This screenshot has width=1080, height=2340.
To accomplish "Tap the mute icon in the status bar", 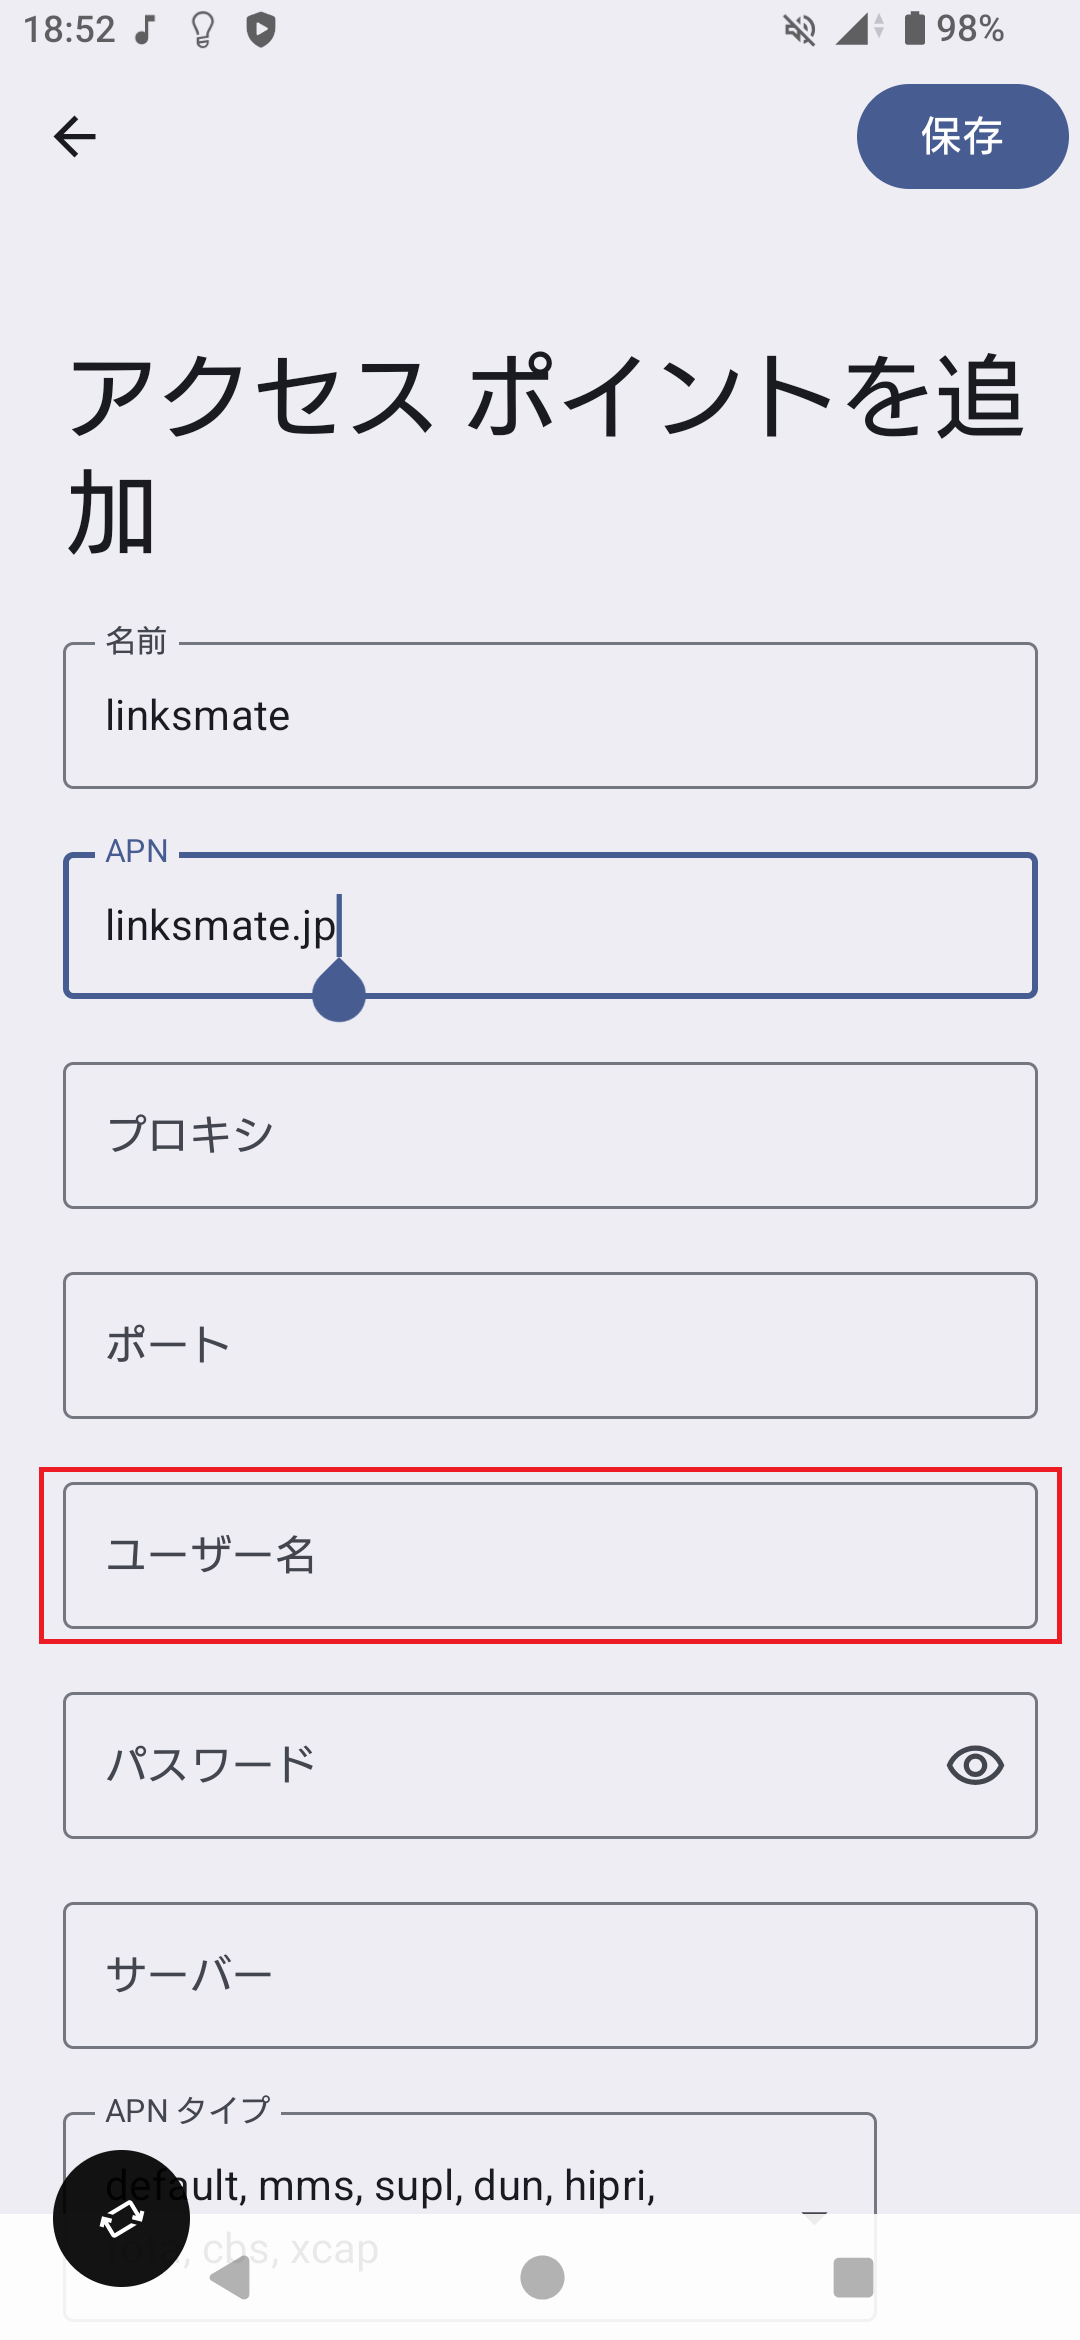I will tap(798, 30).
